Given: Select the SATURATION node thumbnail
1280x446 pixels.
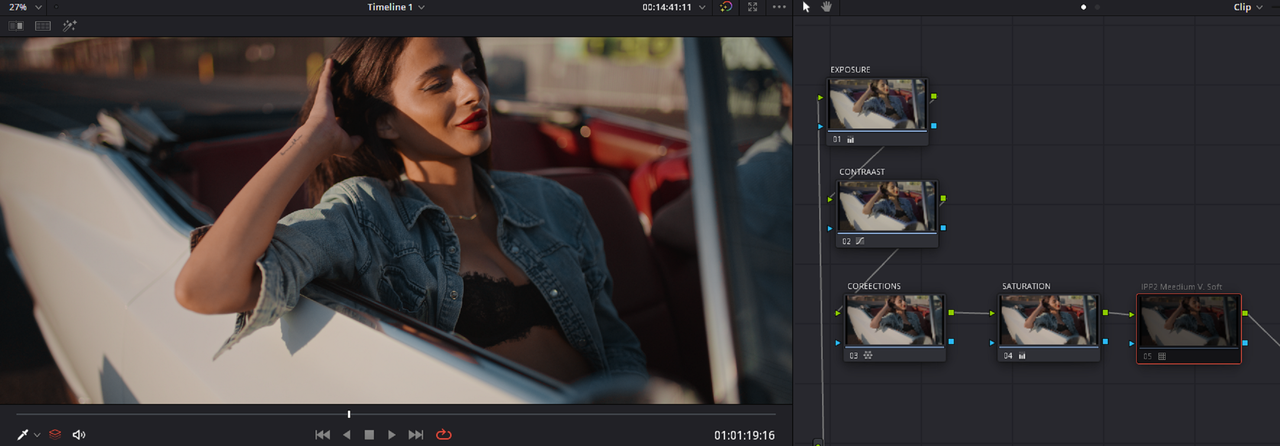Looking at the screenshot, I should [x=1049, y=320].
